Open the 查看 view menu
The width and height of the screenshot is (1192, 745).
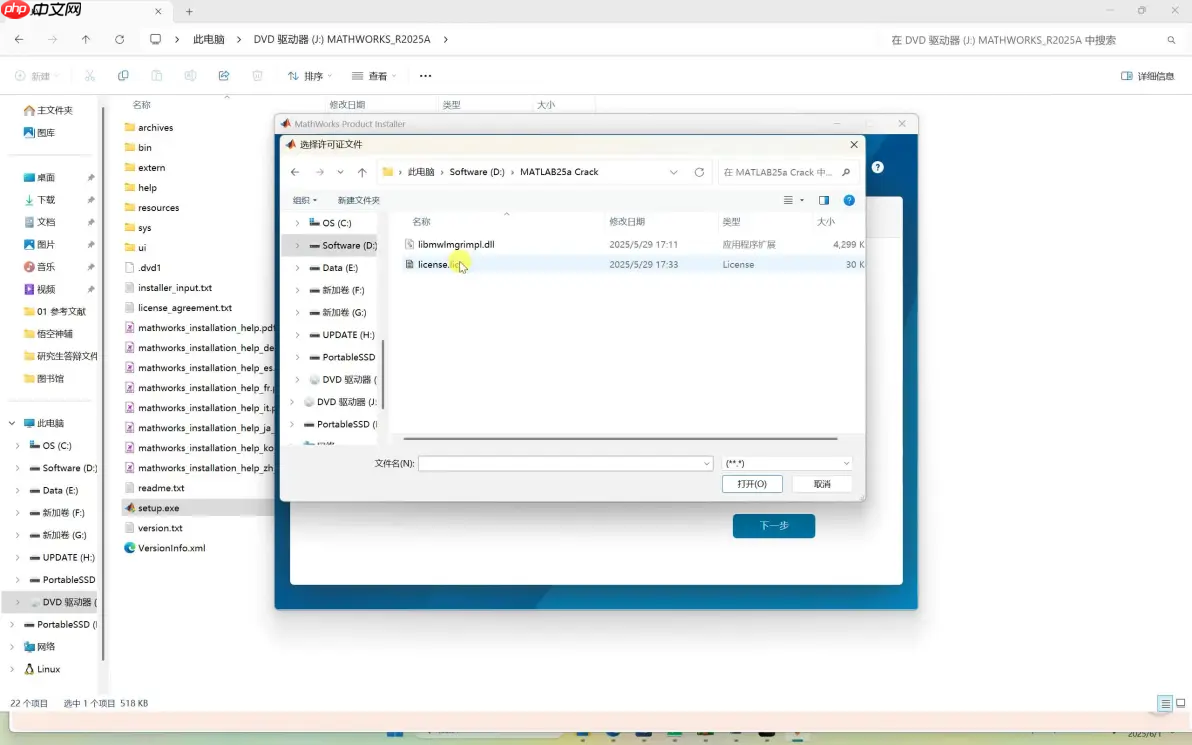pos(372,75)
